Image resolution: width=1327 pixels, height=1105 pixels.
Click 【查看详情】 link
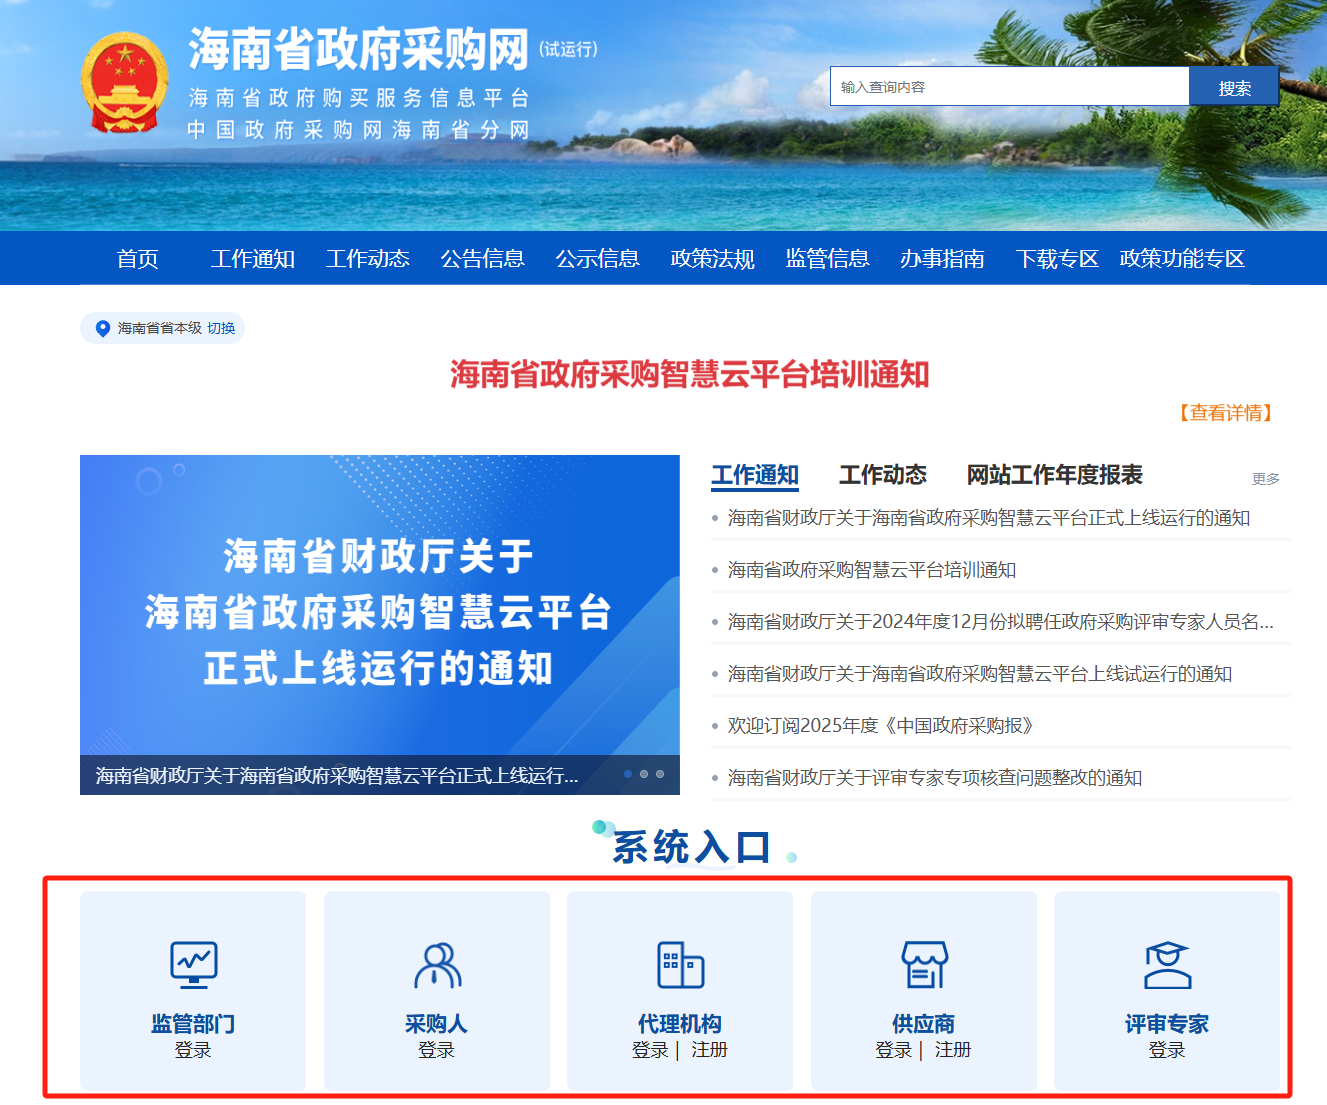1226,413
